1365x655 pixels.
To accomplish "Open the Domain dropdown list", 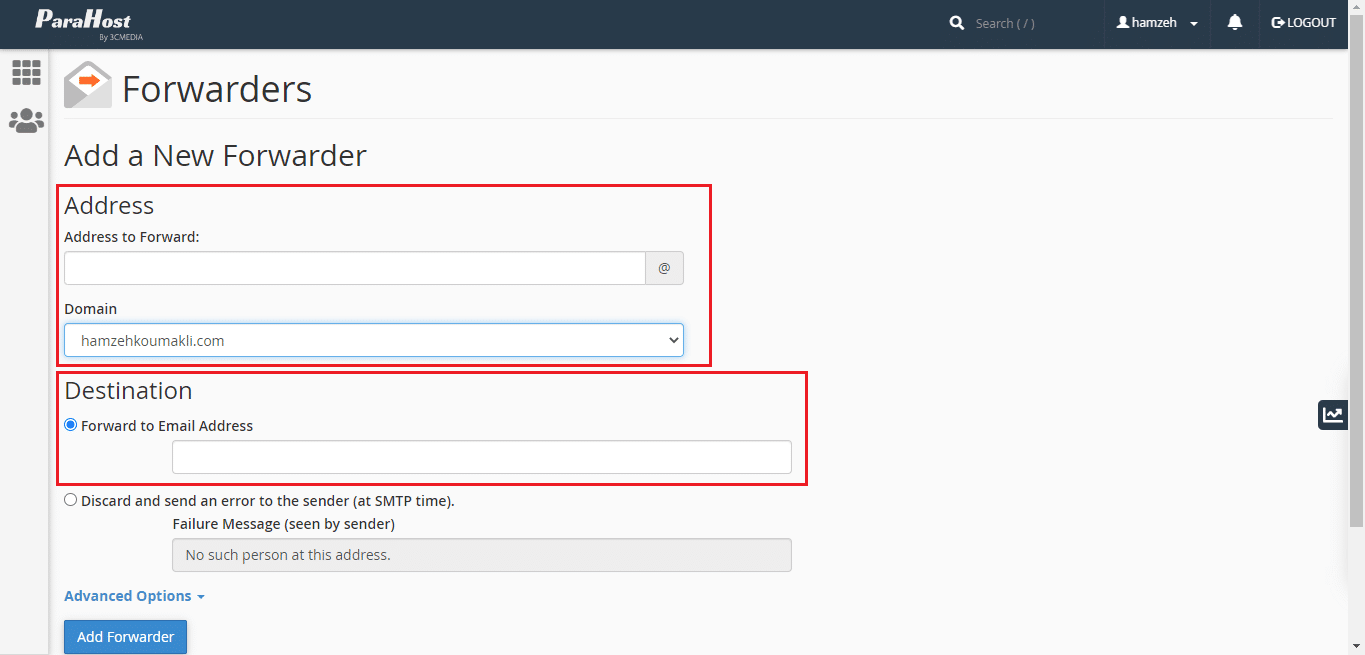I will [x=373, y=340].
